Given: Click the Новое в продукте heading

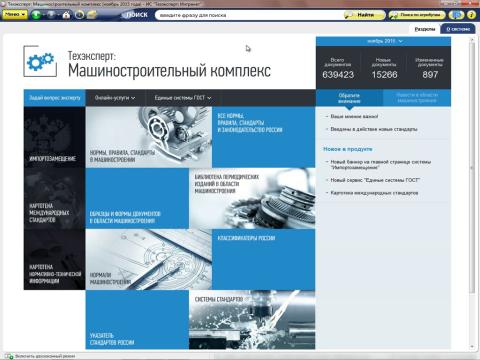Looking at the screenshot, I should pyautogui.click(x=348, y=149).
